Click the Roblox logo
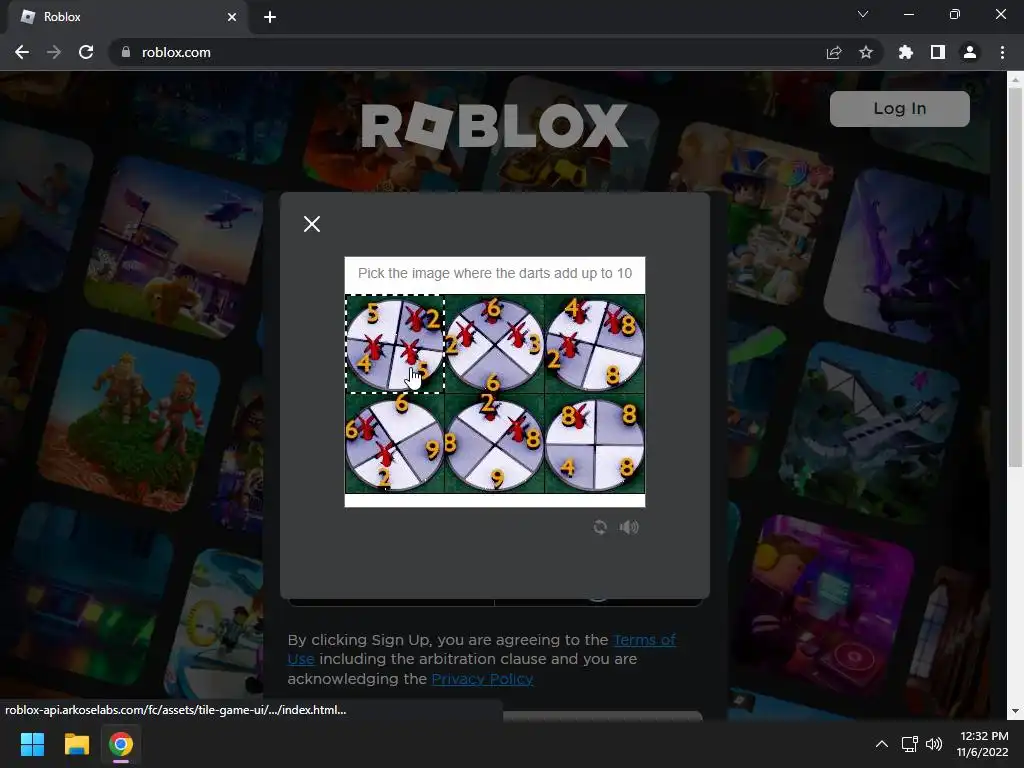 (494, 125)
